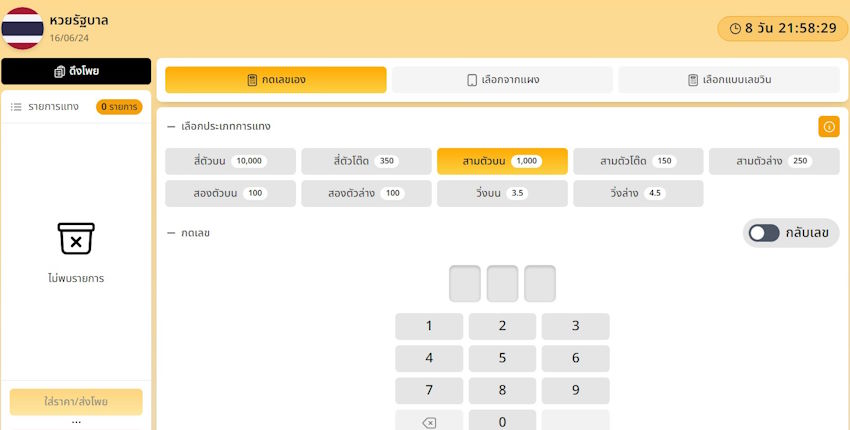Click the list icon beside รายการแทง
This screenshot has height=430, width=850.
click(16, 107)
